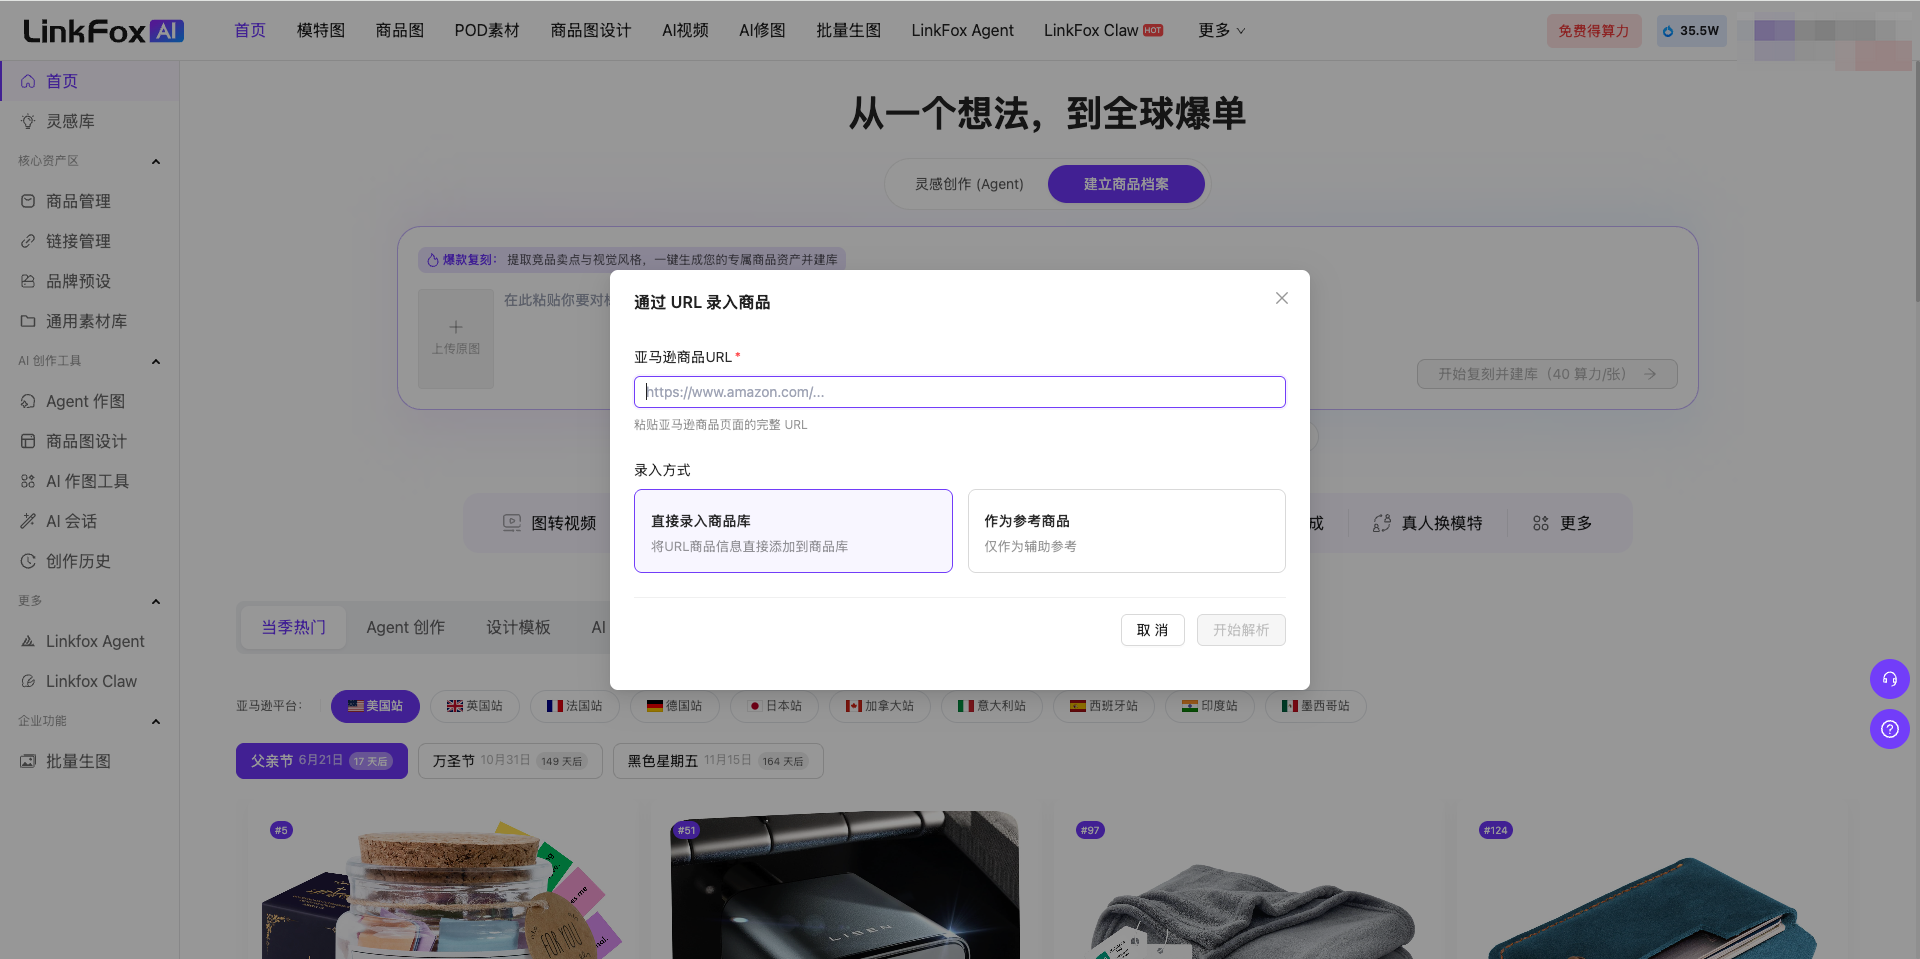The width and height of the screenshot is (1920, 959).
Task: Click the 开始解析 button
Action: [1241, 630]
